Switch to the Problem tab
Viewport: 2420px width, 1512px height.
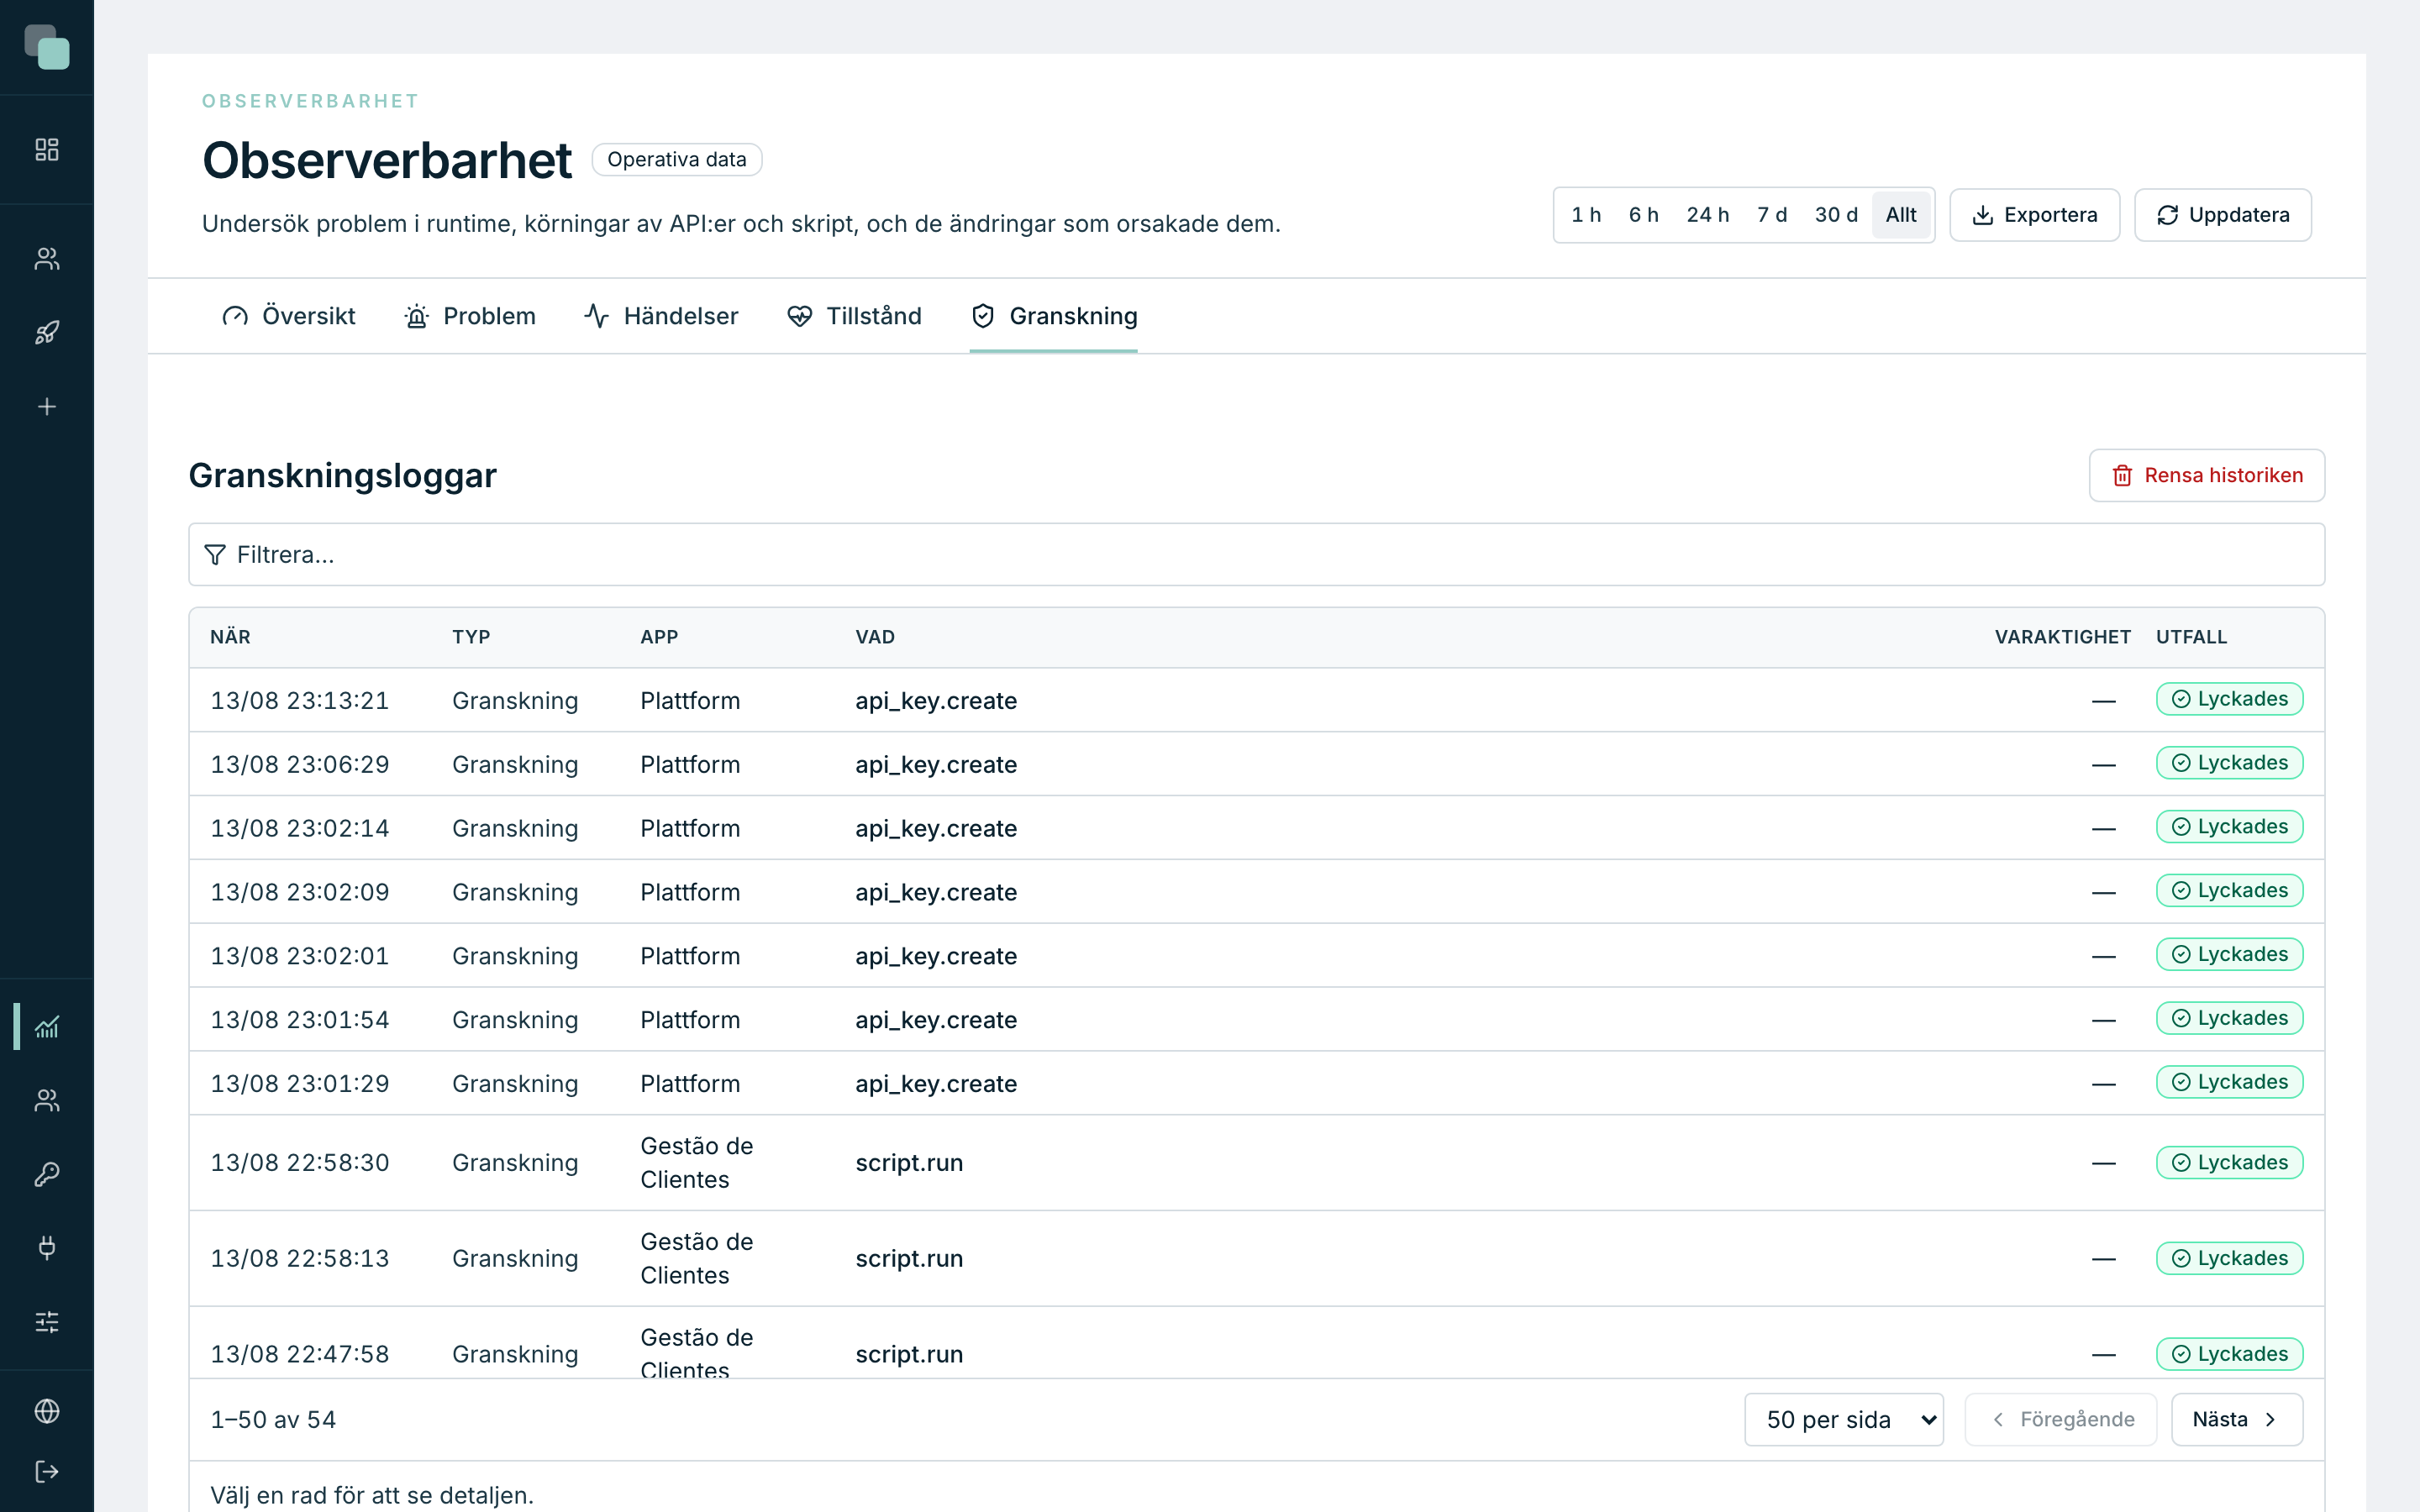pos(470,316)
